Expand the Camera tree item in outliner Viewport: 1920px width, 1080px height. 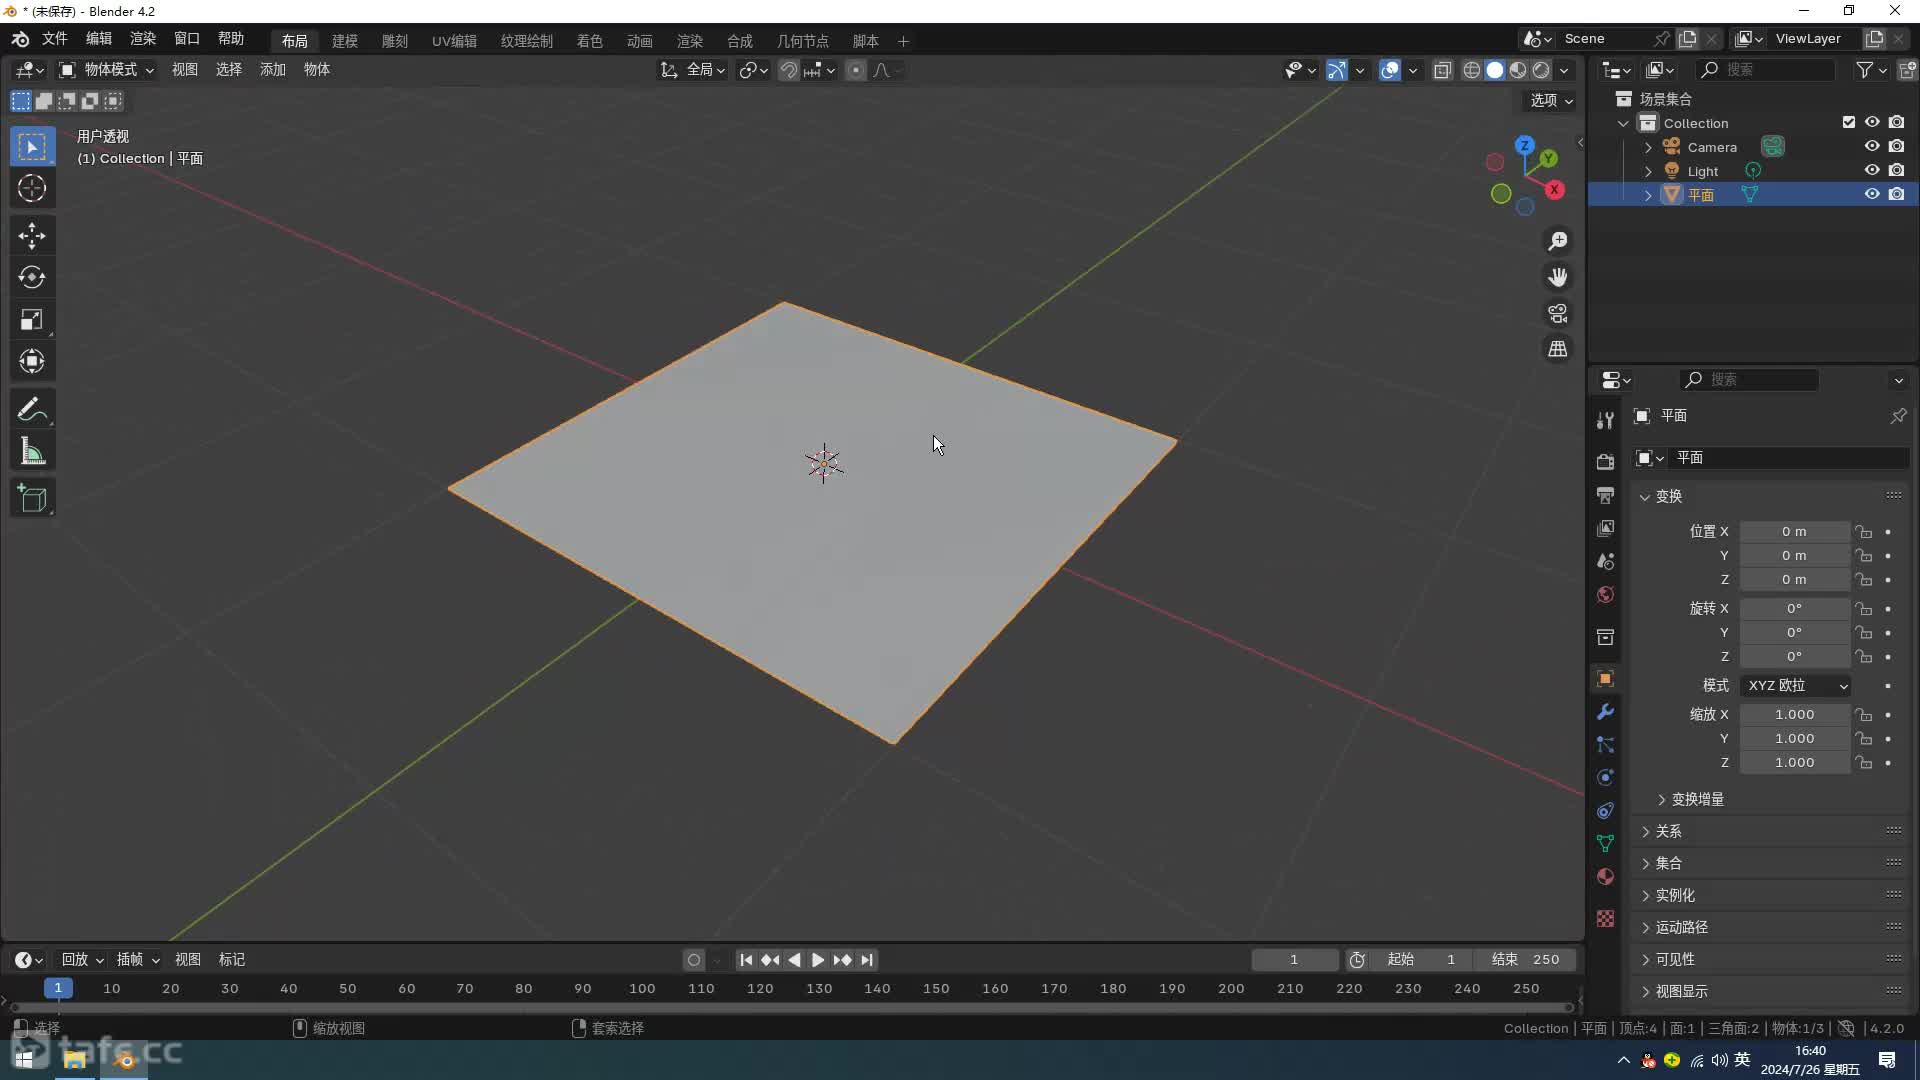[x=1649, y=147]
